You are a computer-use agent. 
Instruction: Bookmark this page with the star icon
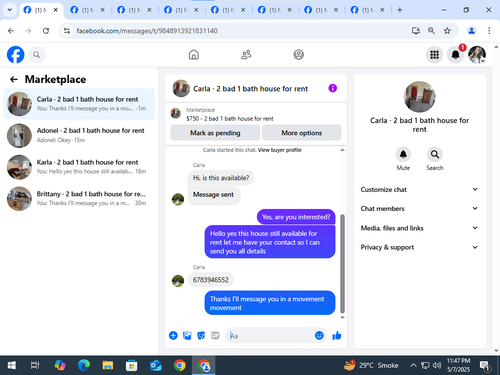[x=447, y=31]
